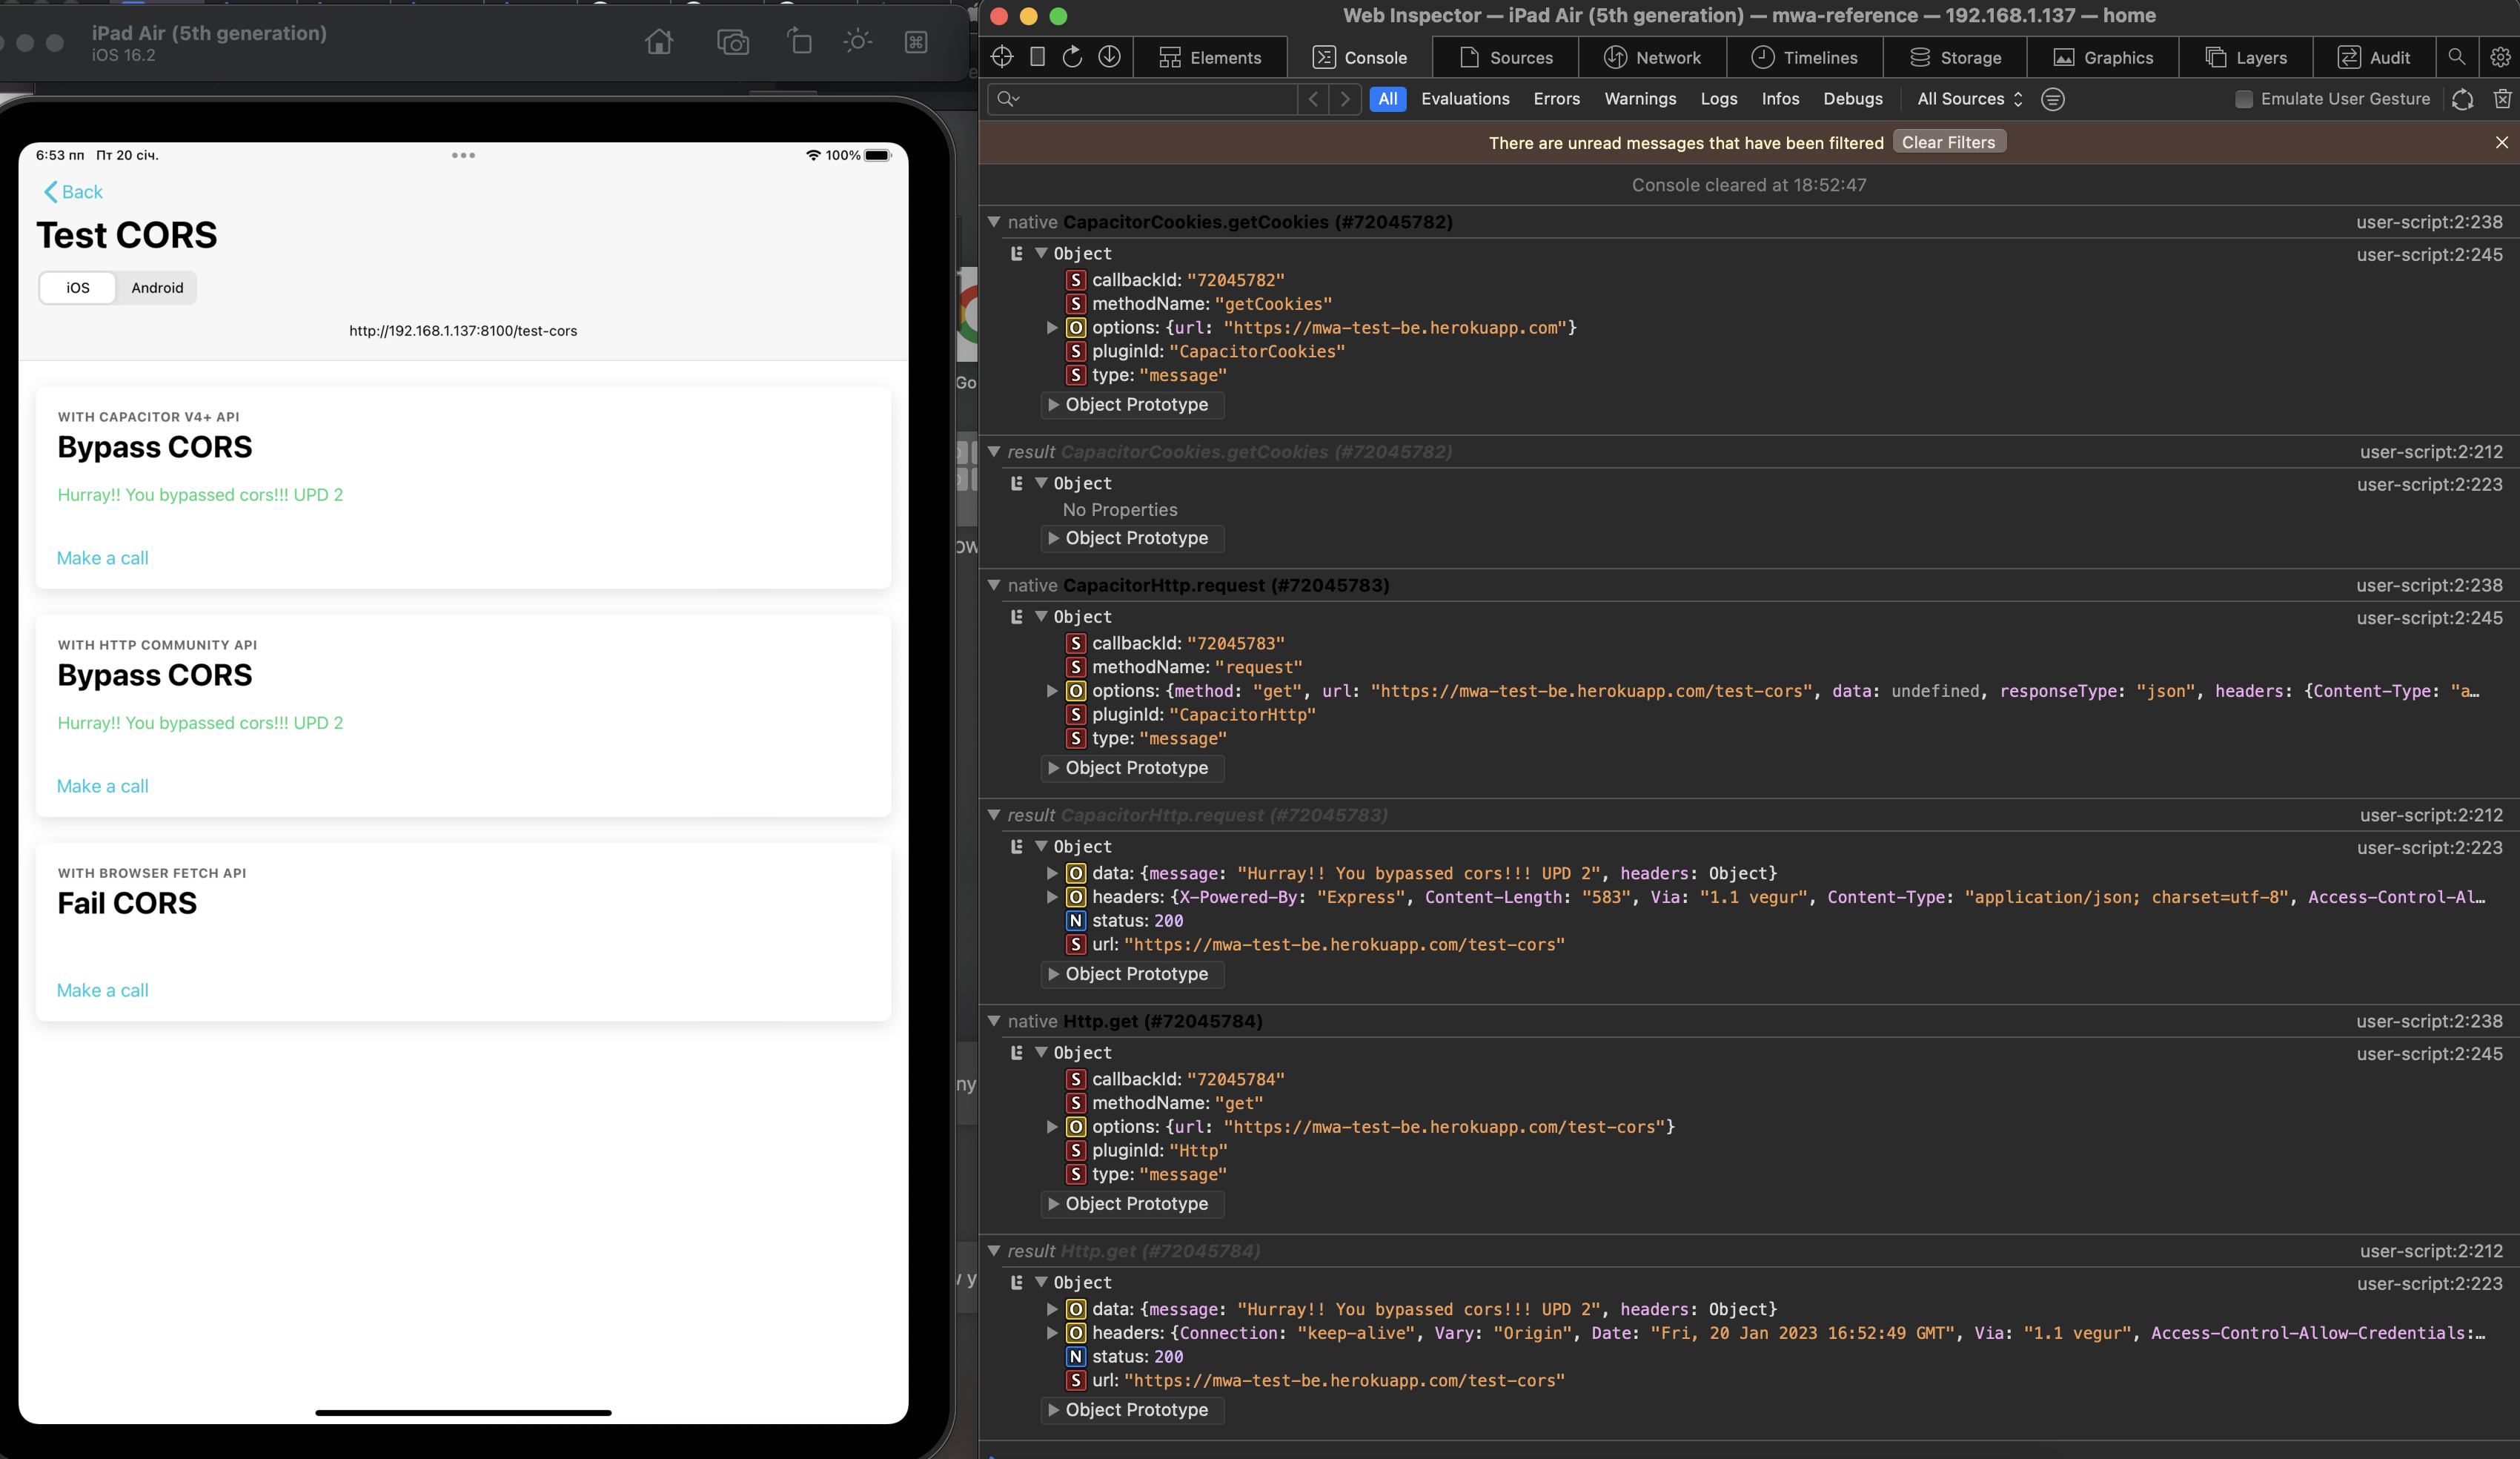Click Make a call under Fail CORS
Viewport: 2520px width, 1459px height.
(x=103, y=990)
